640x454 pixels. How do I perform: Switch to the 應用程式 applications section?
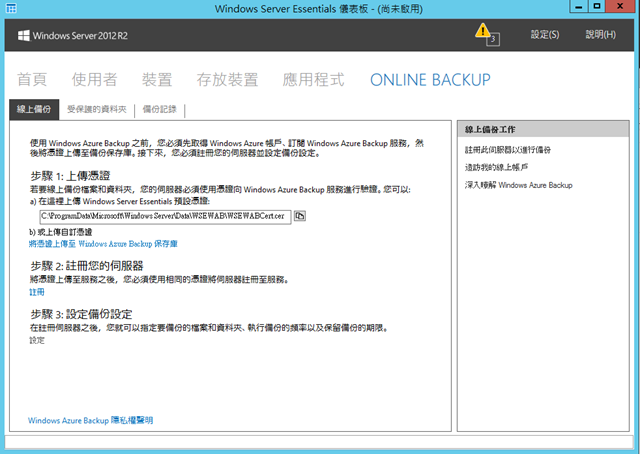click(313, 79)
